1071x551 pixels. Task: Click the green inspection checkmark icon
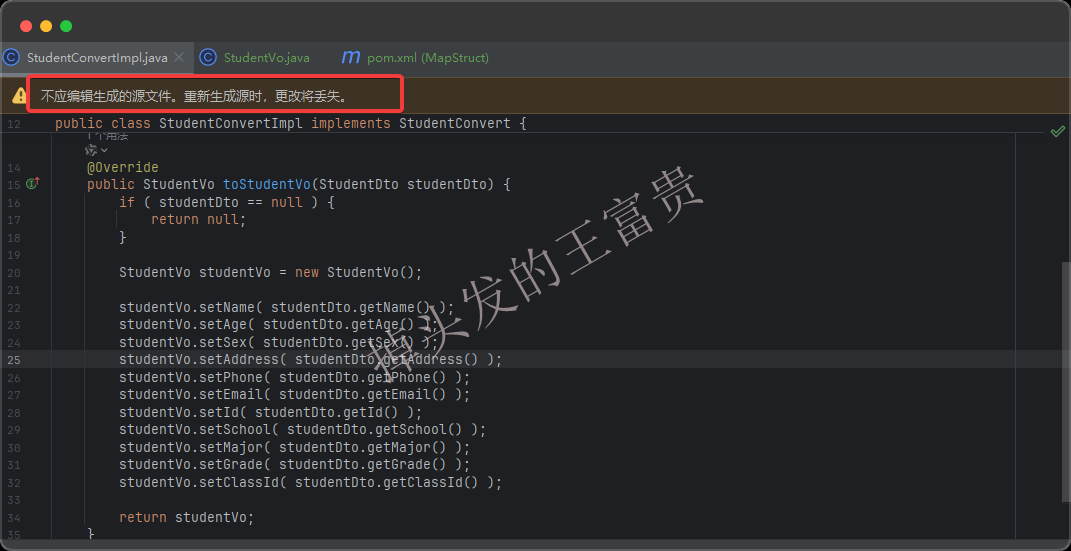(1057, 131)
